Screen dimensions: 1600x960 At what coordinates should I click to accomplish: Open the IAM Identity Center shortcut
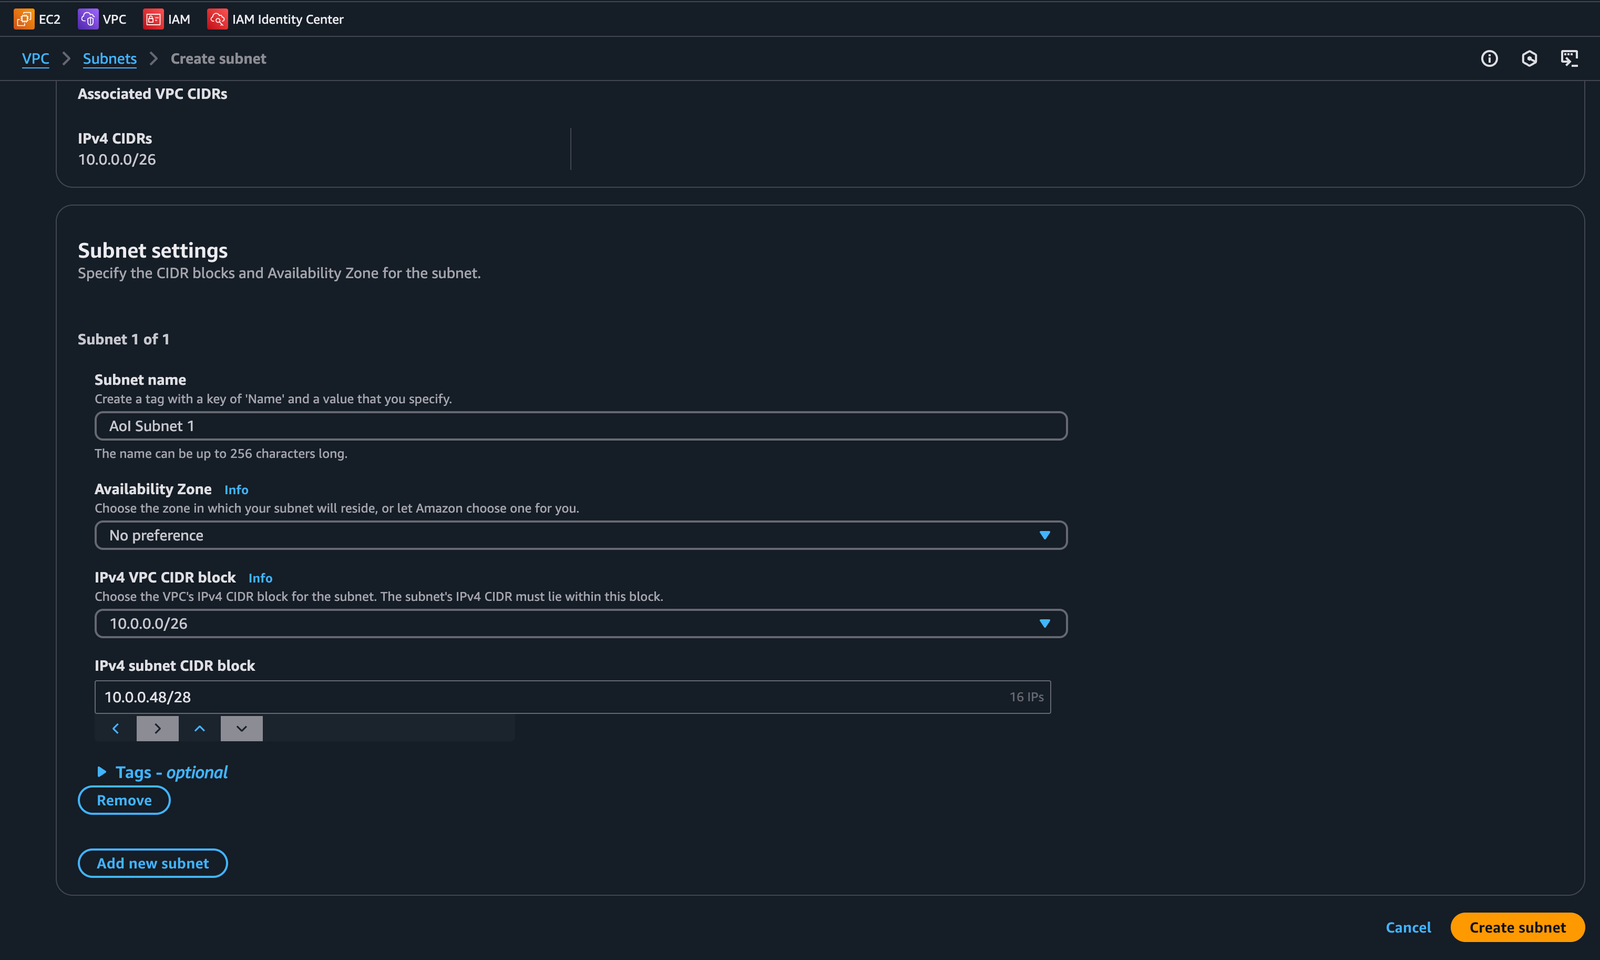click(217, 19)
